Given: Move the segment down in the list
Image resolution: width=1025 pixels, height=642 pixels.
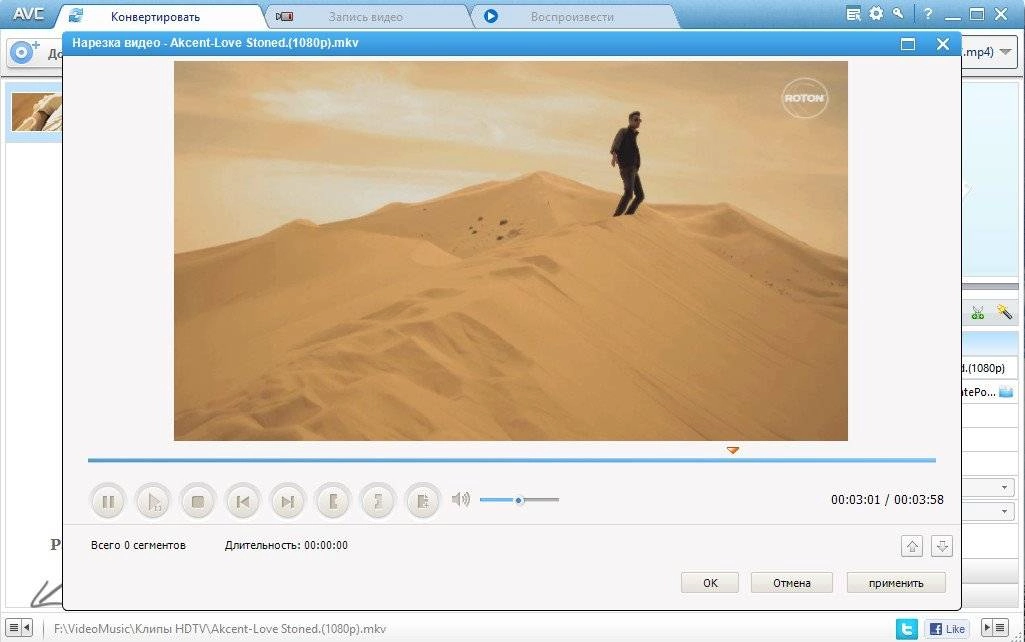Looking at the screenshot, I should (942, 546).
